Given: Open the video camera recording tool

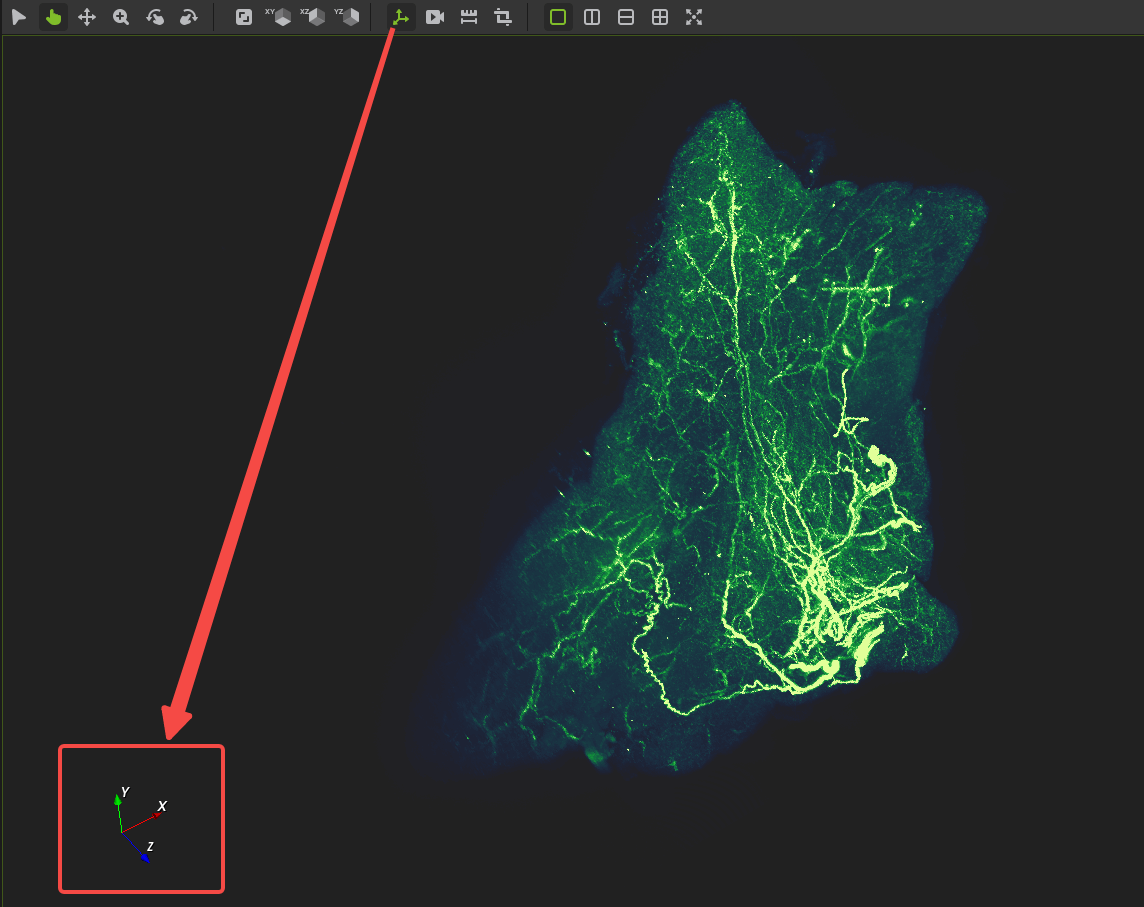Looking at the screenshot, I should pyautogui.click(x=435, y=17).
